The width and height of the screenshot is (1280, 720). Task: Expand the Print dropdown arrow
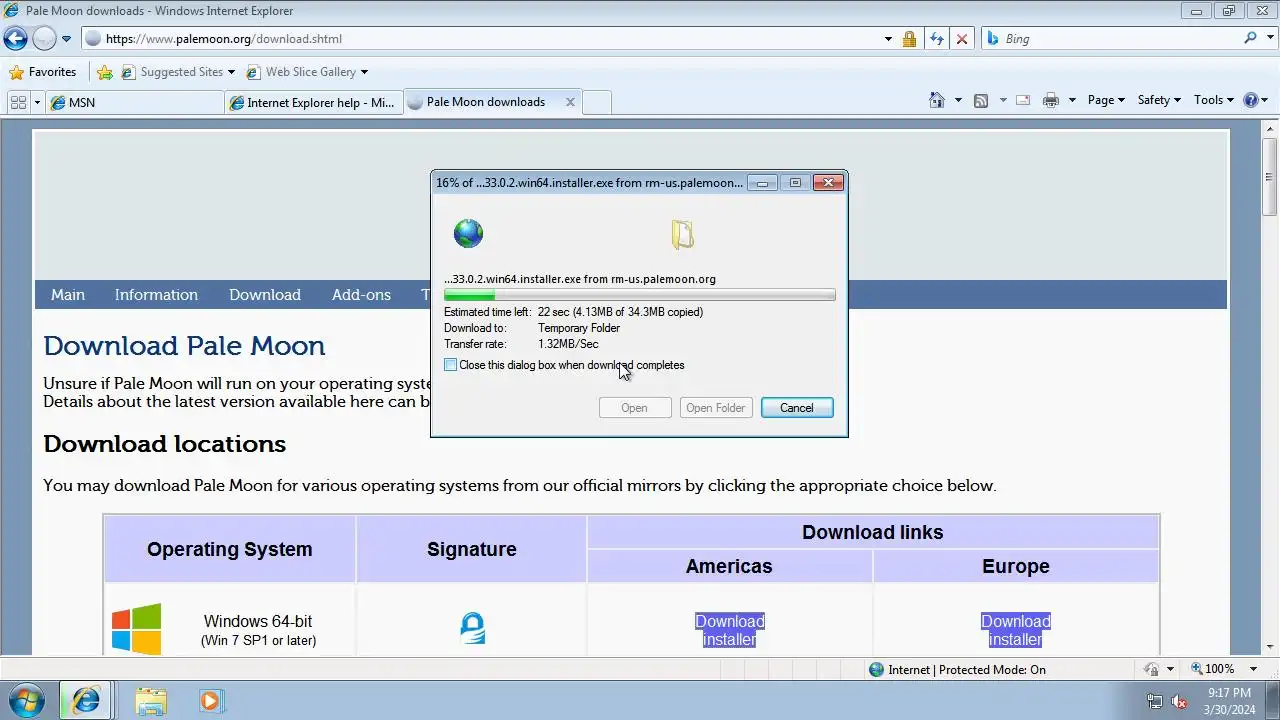coord(1072,100)
